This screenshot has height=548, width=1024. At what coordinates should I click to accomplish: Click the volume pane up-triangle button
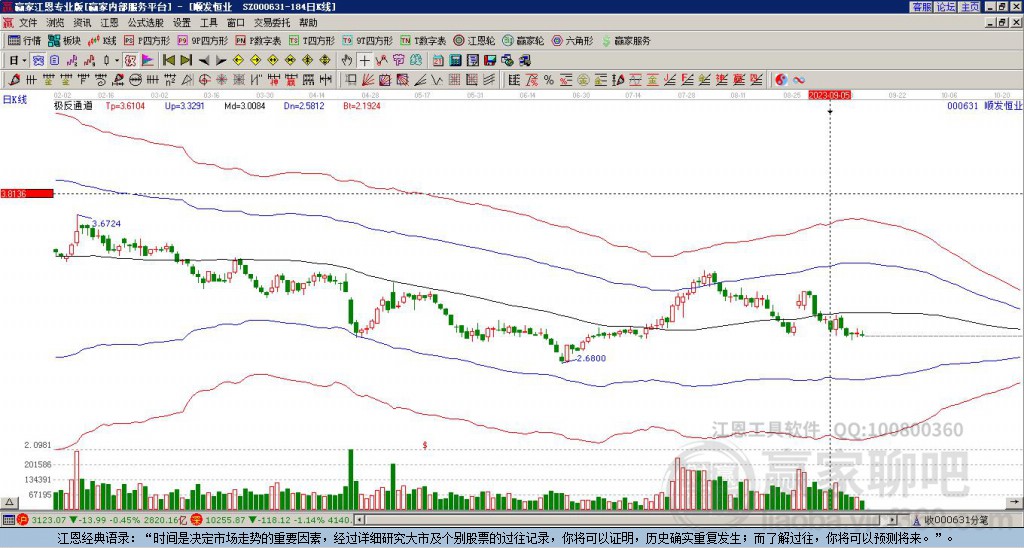click(x=9, y=503)
